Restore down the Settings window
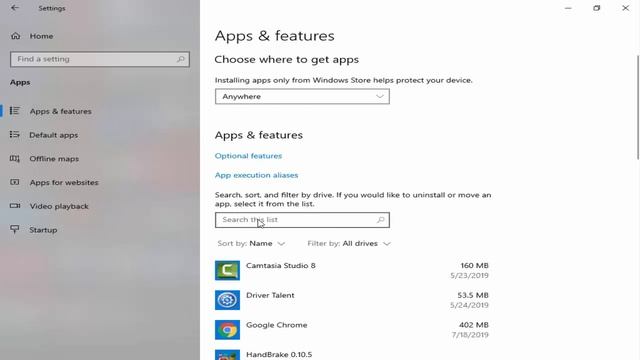640x360 pixels. click(597, 8)
